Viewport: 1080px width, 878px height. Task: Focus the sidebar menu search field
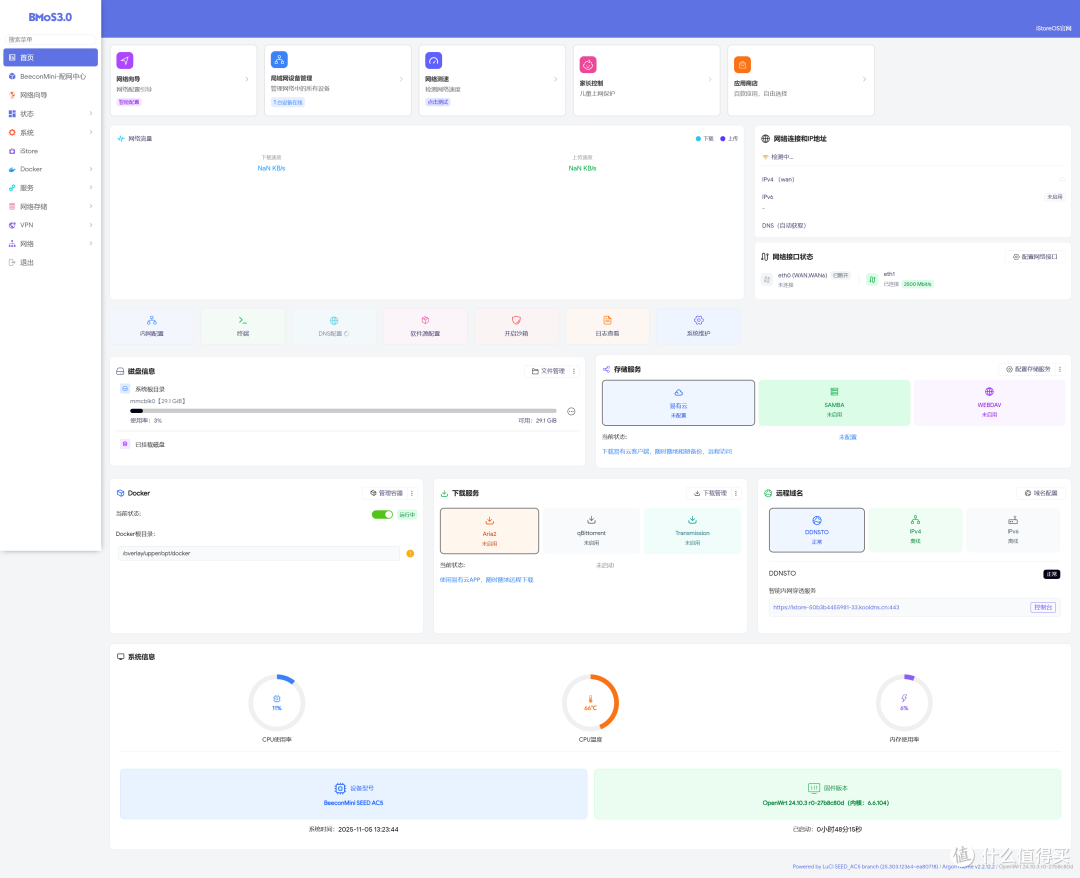[50, 39]
